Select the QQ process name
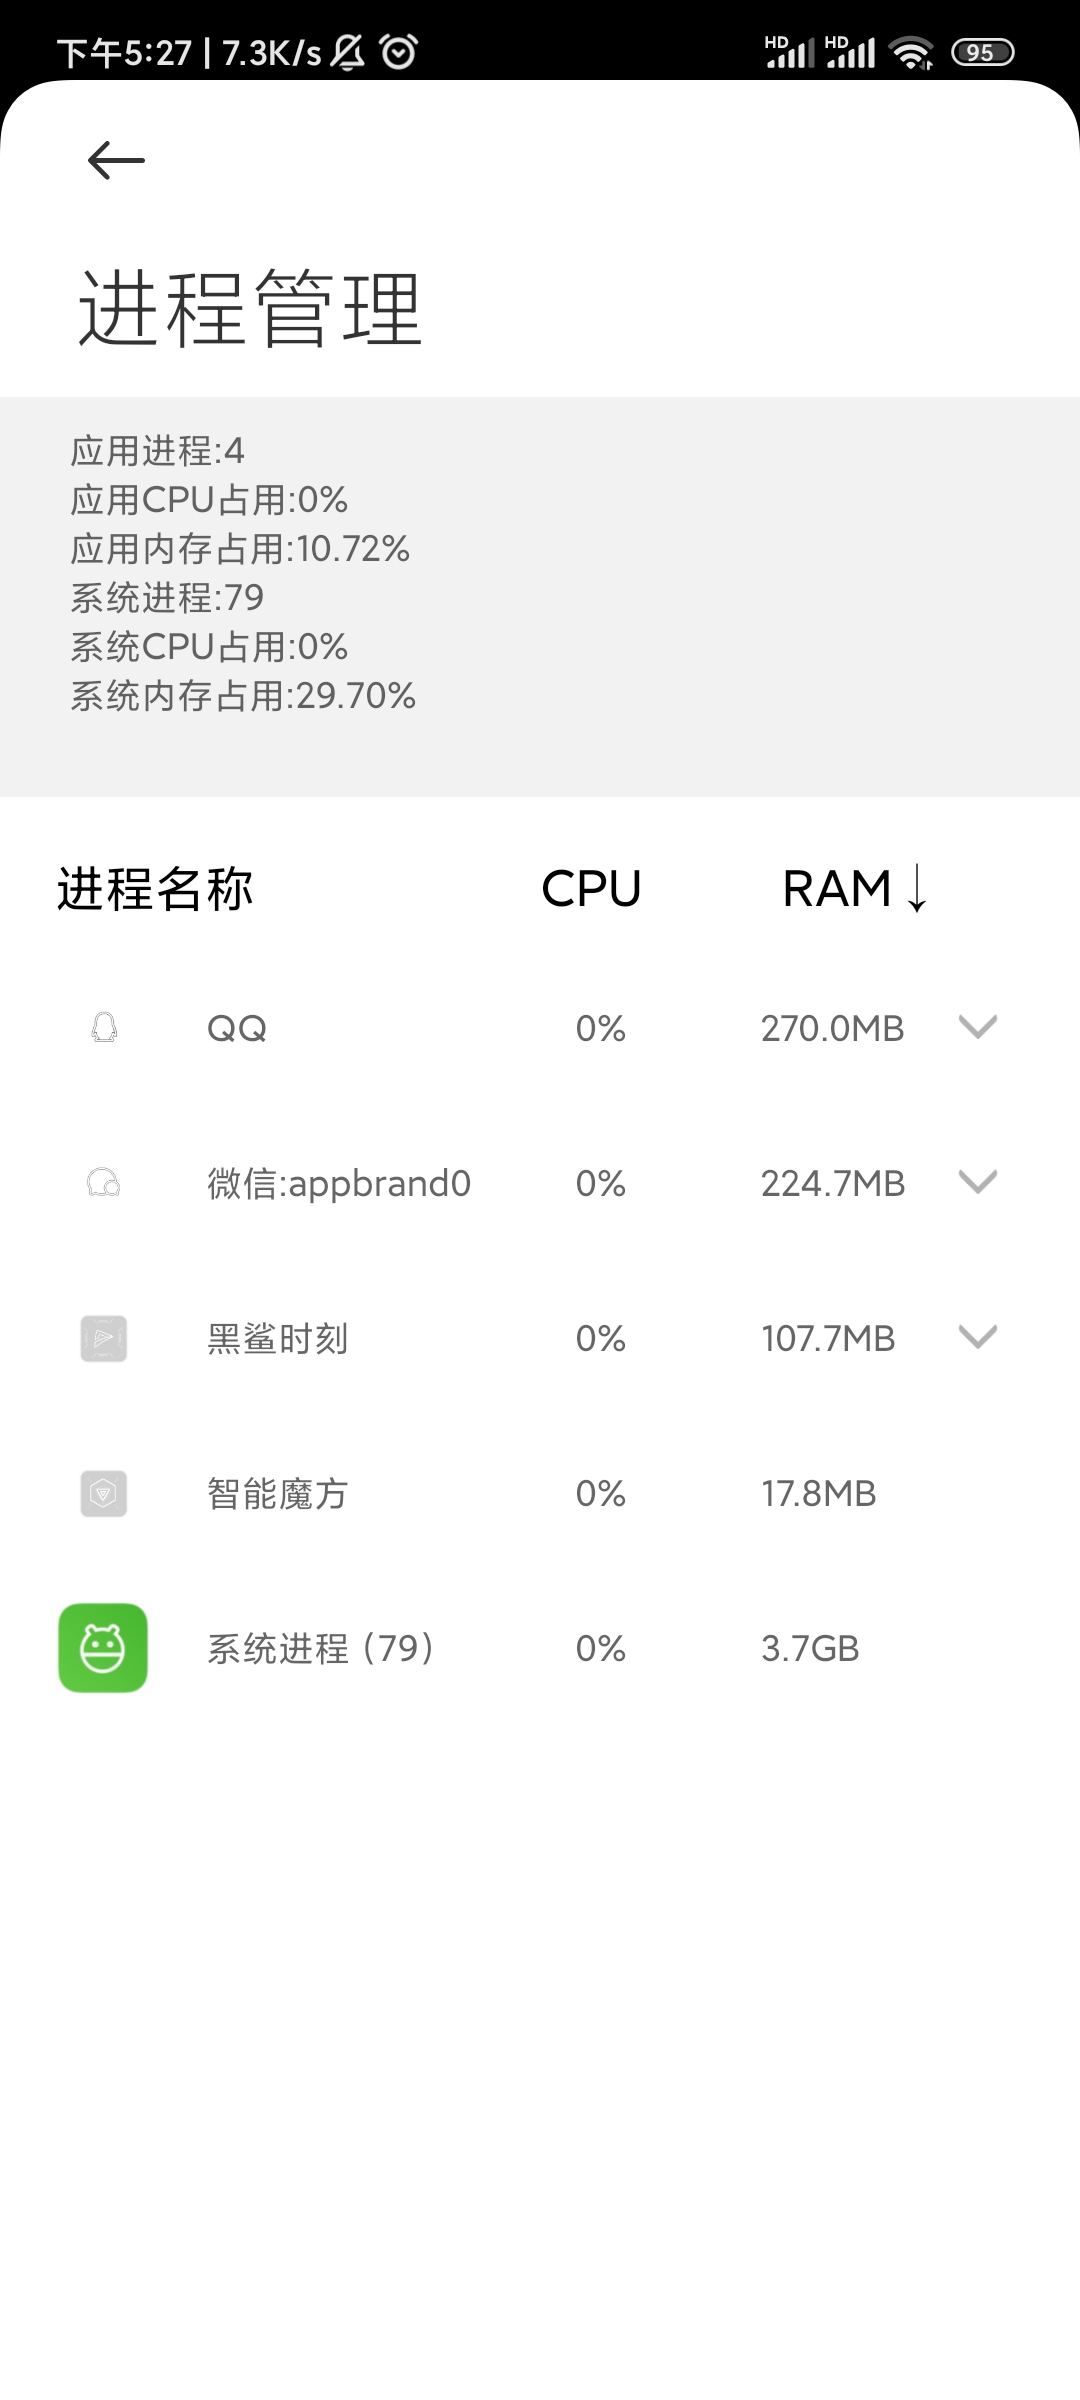 coord(237,1028)
